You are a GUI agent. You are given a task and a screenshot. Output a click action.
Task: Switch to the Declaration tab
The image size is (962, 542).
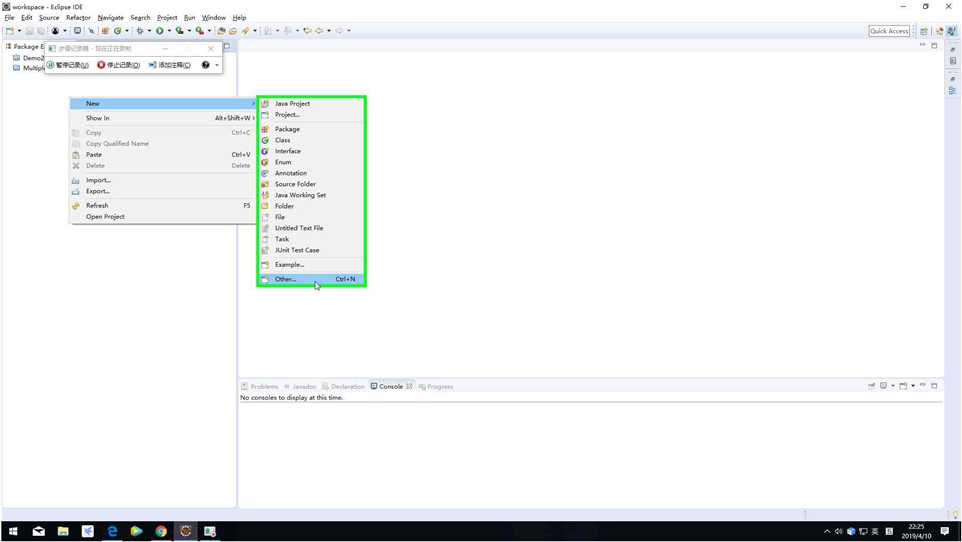point(343,387)
